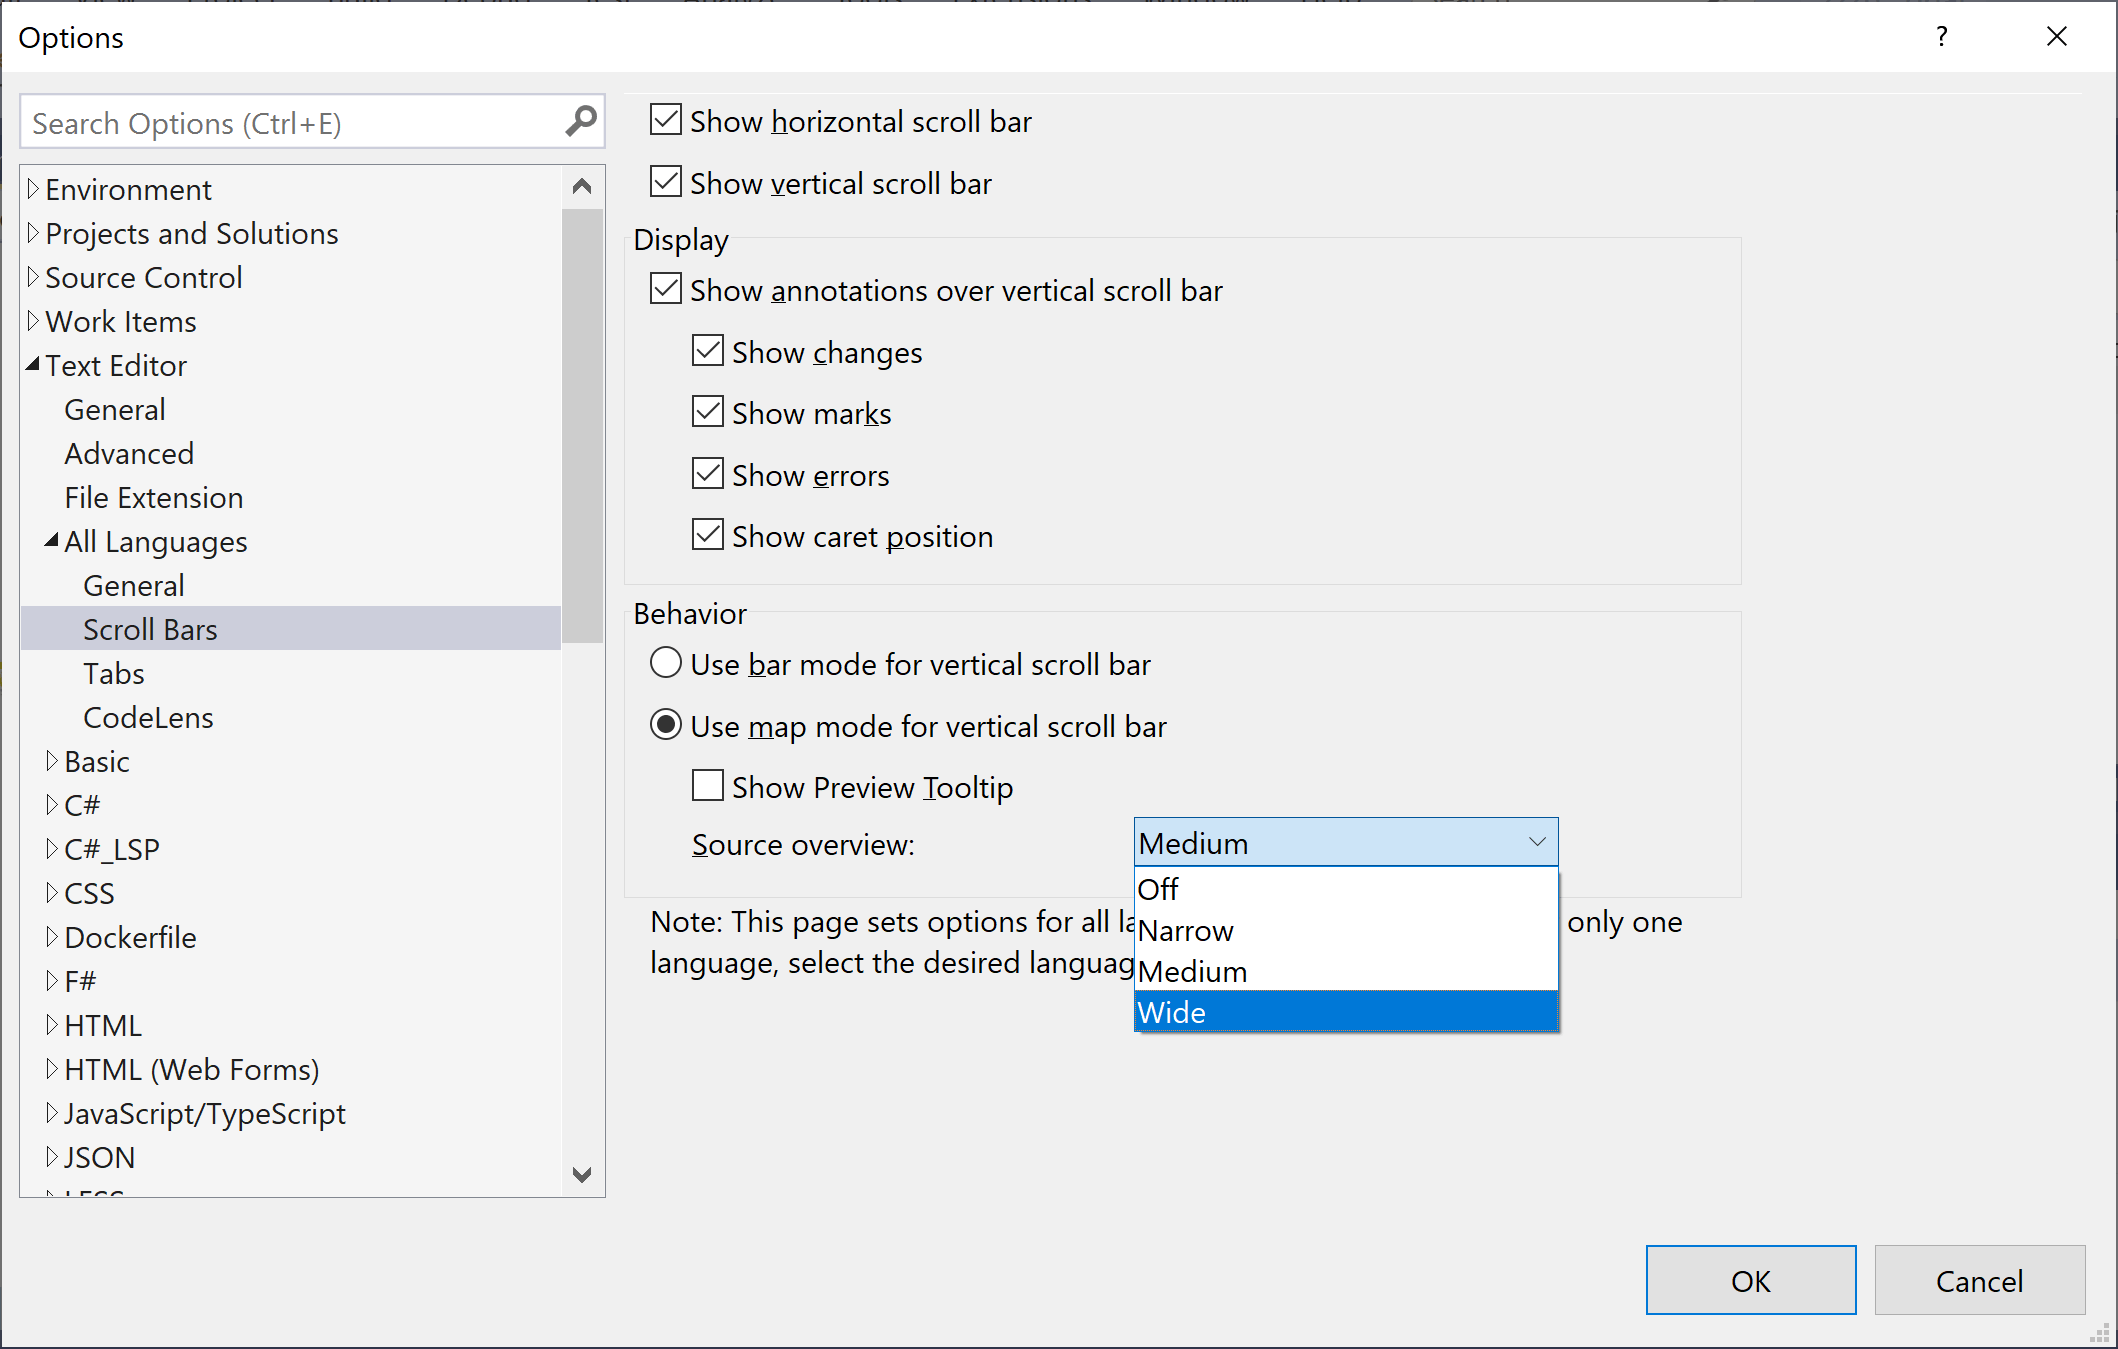Screen dimensions: 2118x1349
Task: Click the OK button
Action: click(x=1750, y=1280)
